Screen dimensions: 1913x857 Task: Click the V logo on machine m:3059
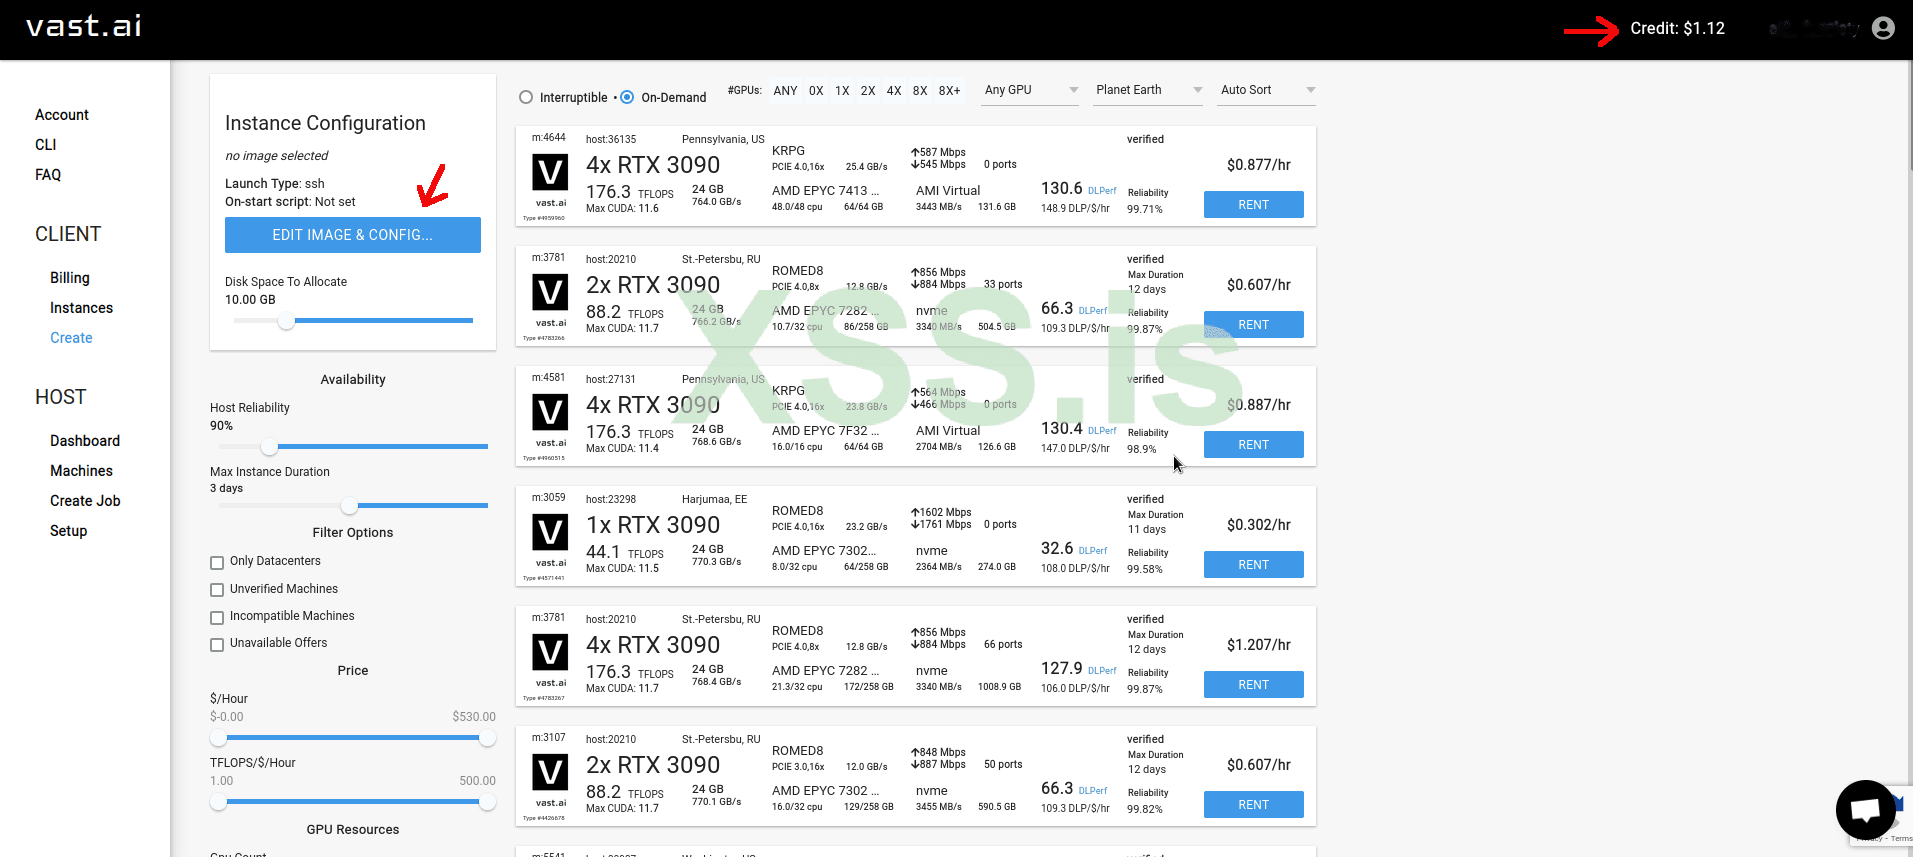coord(550,533)
